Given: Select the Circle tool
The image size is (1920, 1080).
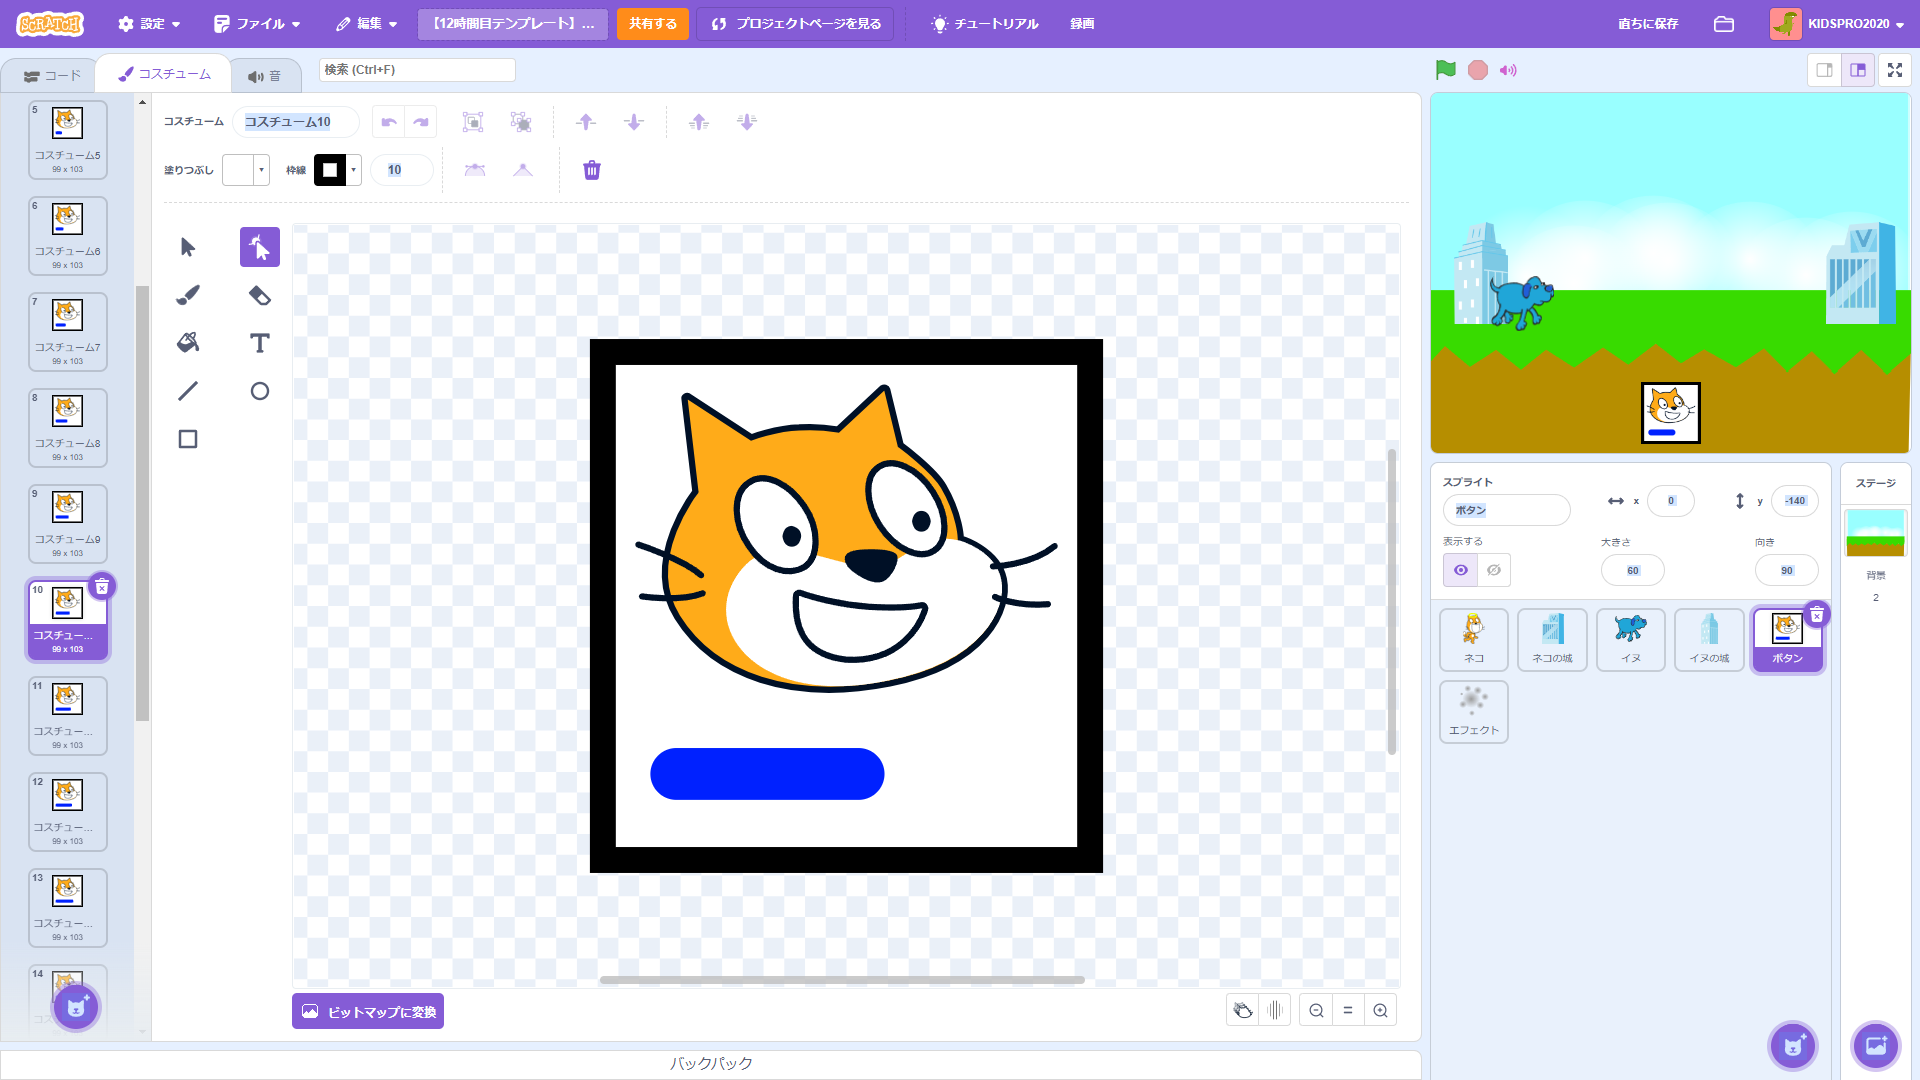Looking at the screenshot, I should (260, 391).
